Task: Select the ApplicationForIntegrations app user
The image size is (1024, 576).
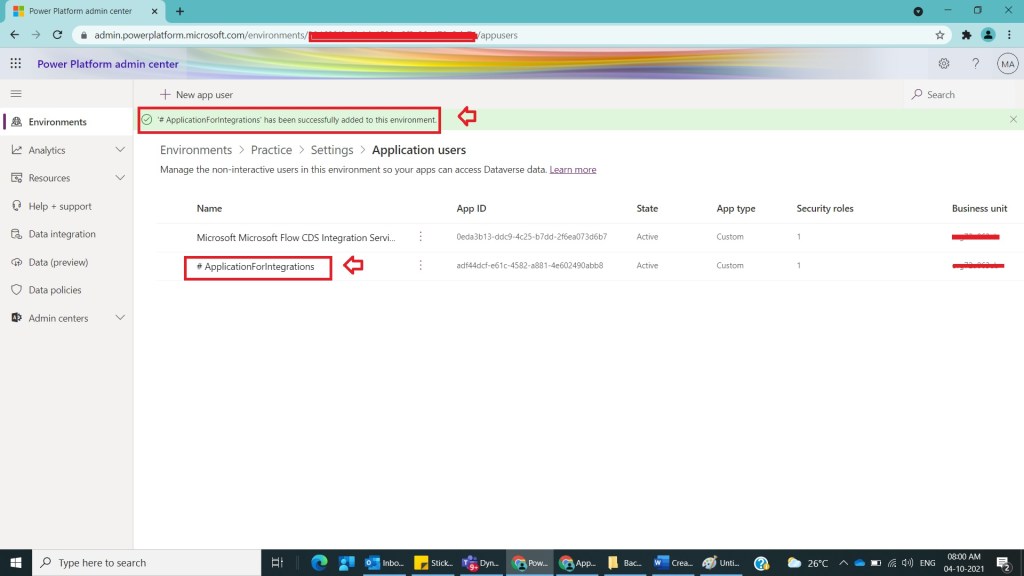Action: 259,267
